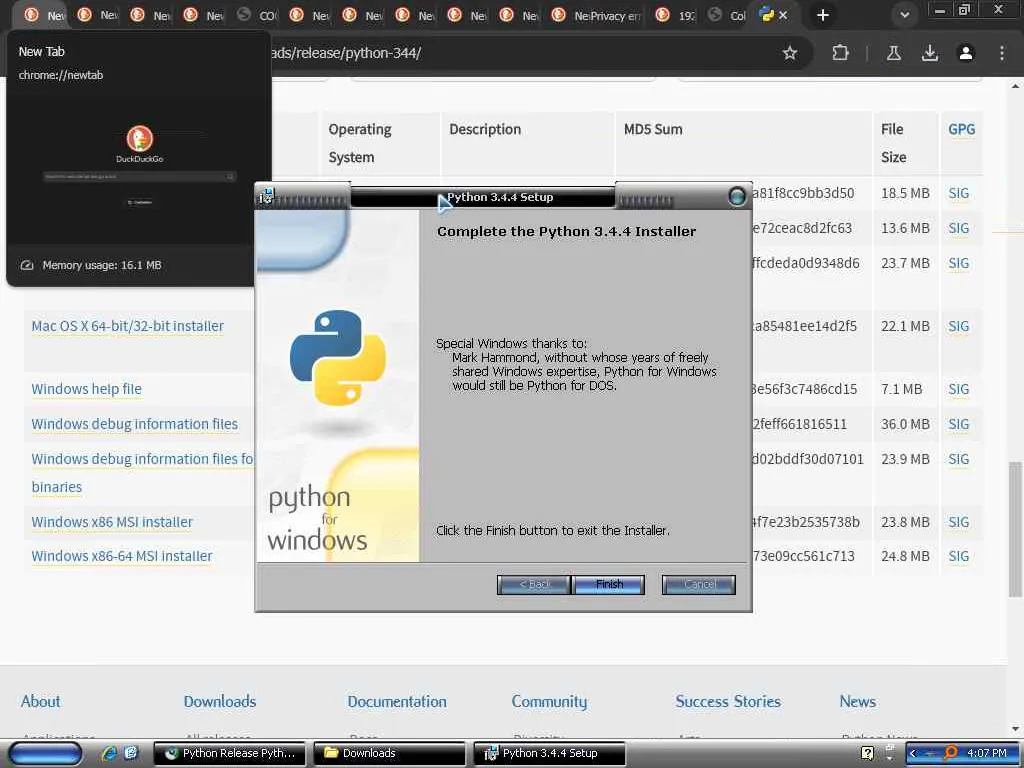Switch to Downloads folder taskbar button
Screen dimensions: 1024x768
[x=389, y=753]
